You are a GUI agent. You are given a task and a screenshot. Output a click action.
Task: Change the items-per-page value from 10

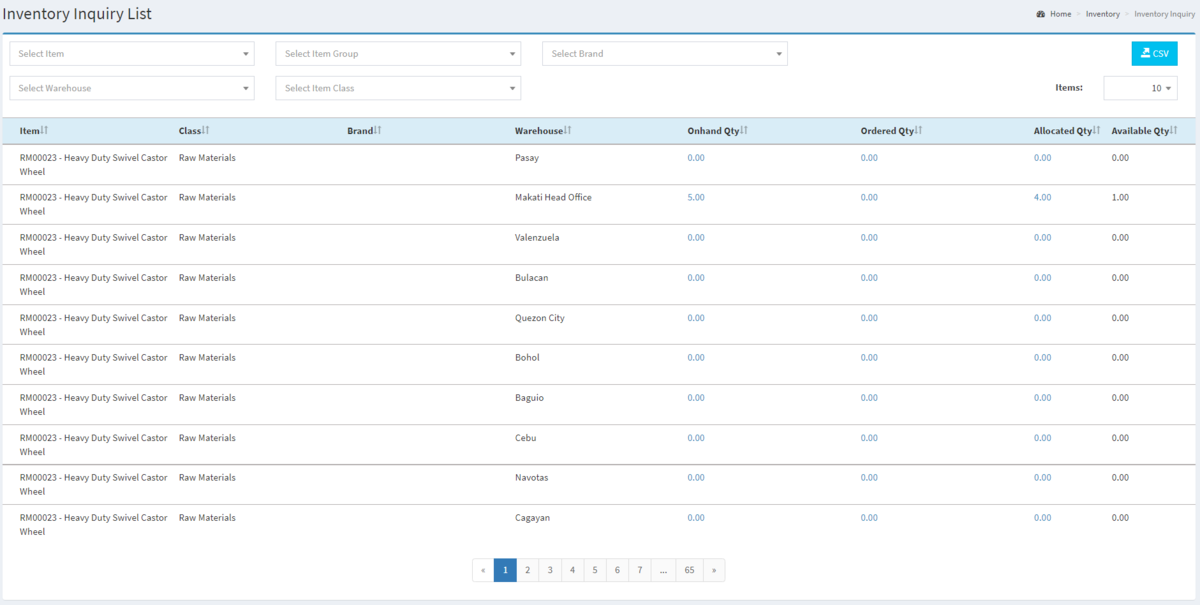click(1140, 88)
